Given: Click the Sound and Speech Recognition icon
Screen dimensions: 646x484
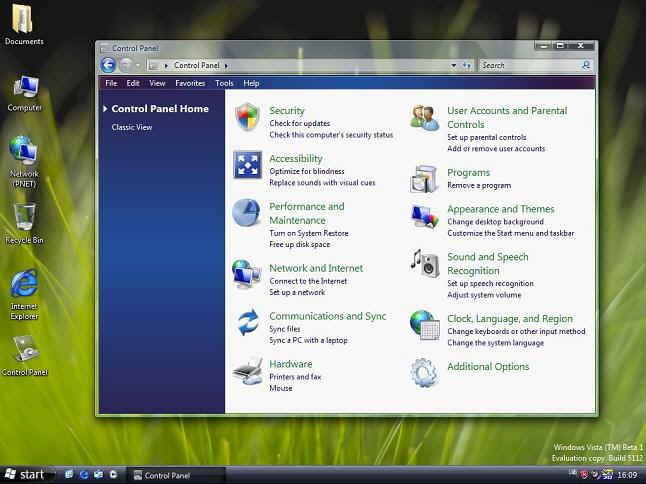Looking at the screenshot, I should [424, 263].
